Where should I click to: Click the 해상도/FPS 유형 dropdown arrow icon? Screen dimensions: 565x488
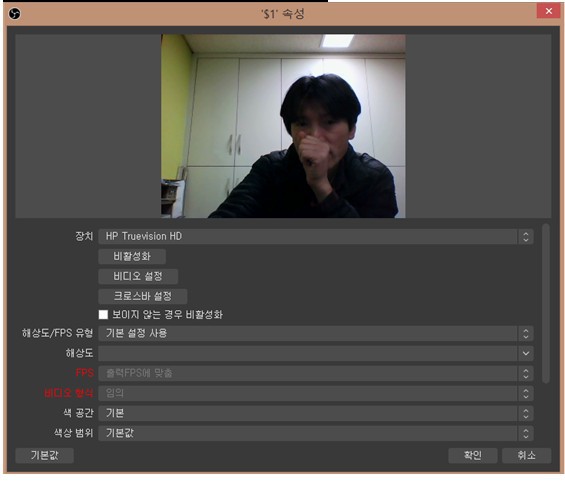click(x=526, y=333)
